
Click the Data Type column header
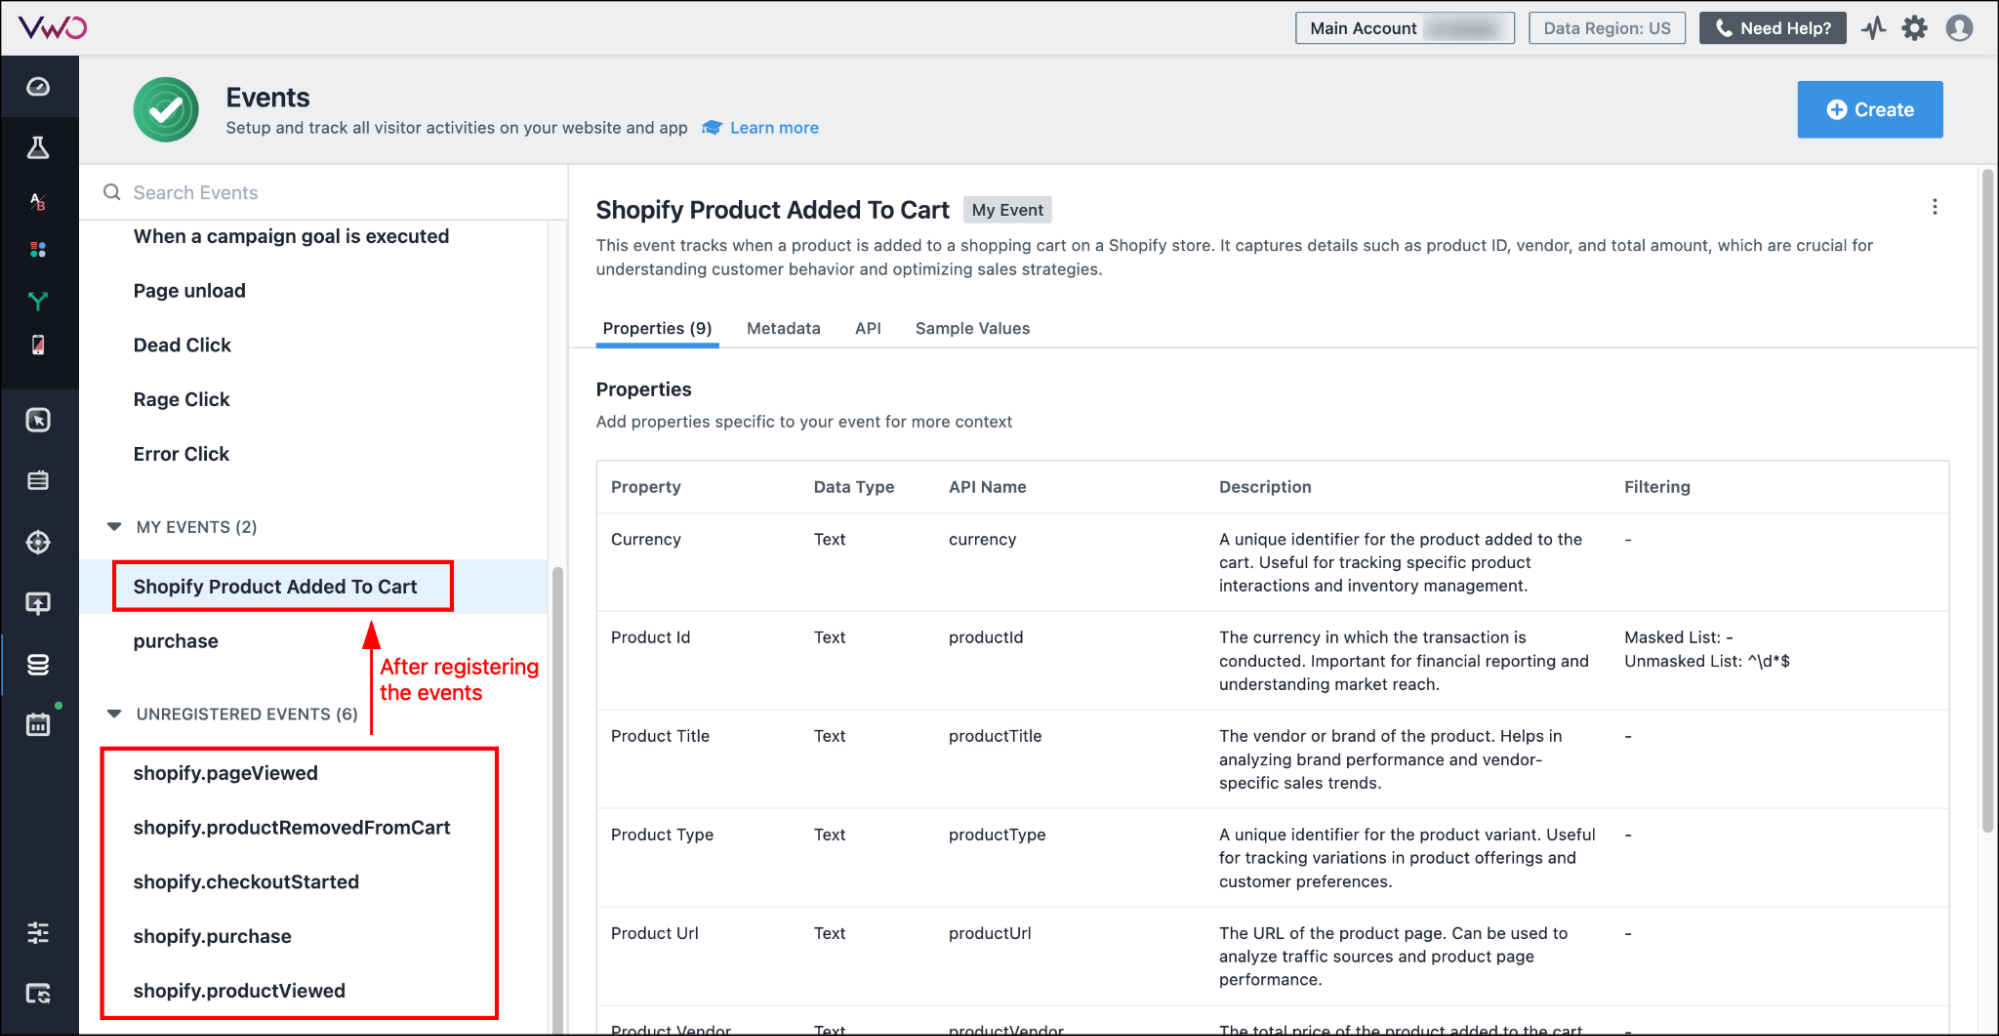pyautogui.click(x=853, y=487)
